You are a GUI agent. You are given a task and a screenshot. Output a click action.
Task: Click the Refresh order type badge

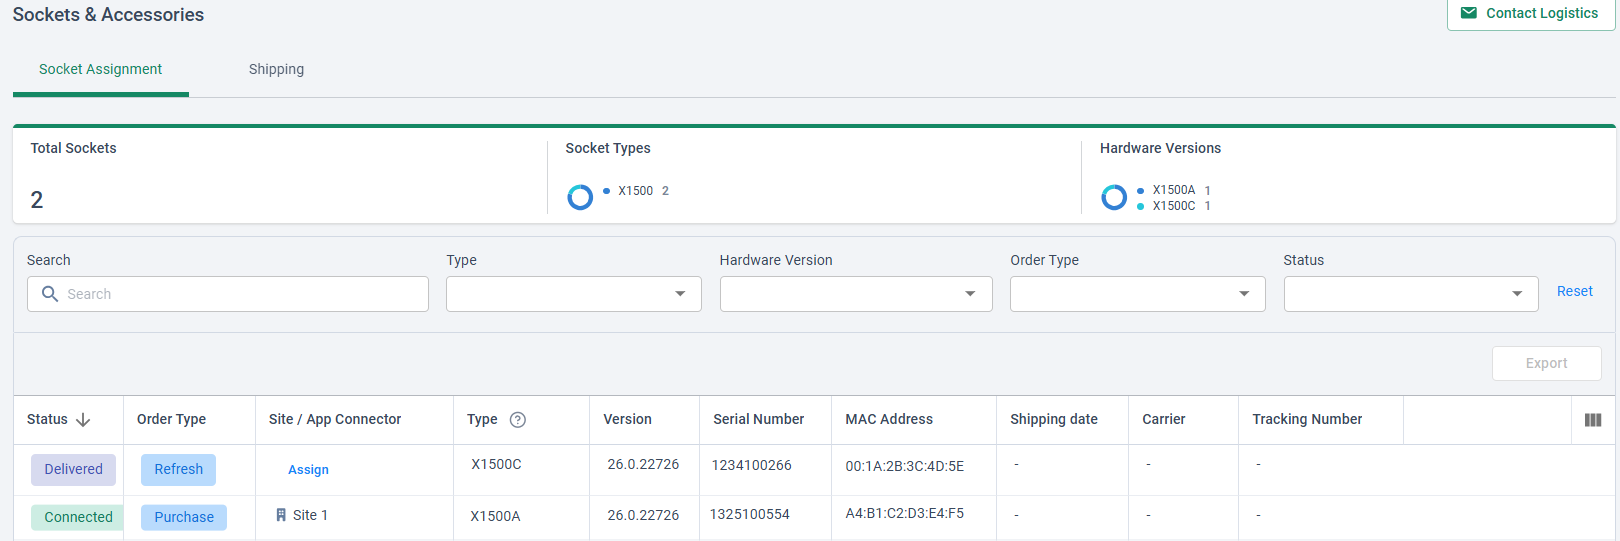click(178, 469)
